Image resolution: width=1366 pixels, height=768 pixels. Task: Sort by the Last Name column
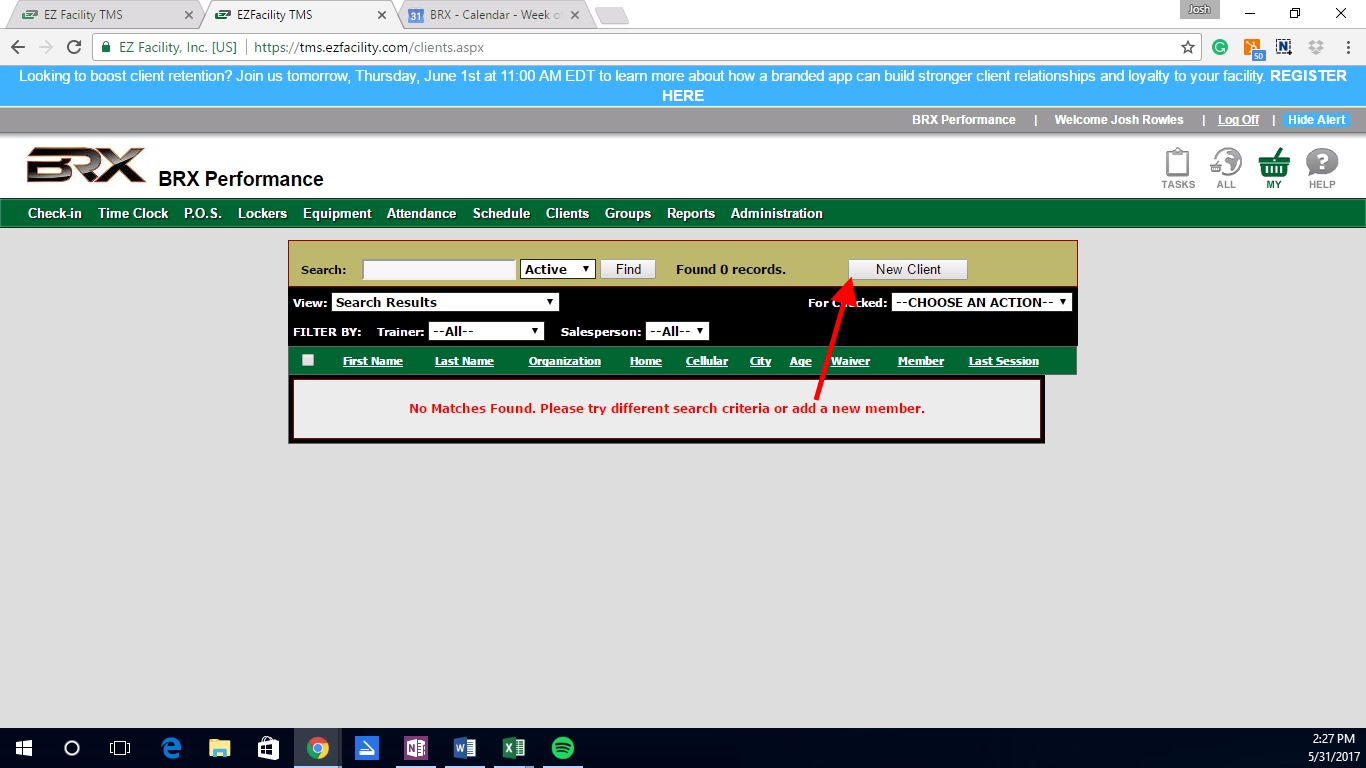[x=464, y=361]
